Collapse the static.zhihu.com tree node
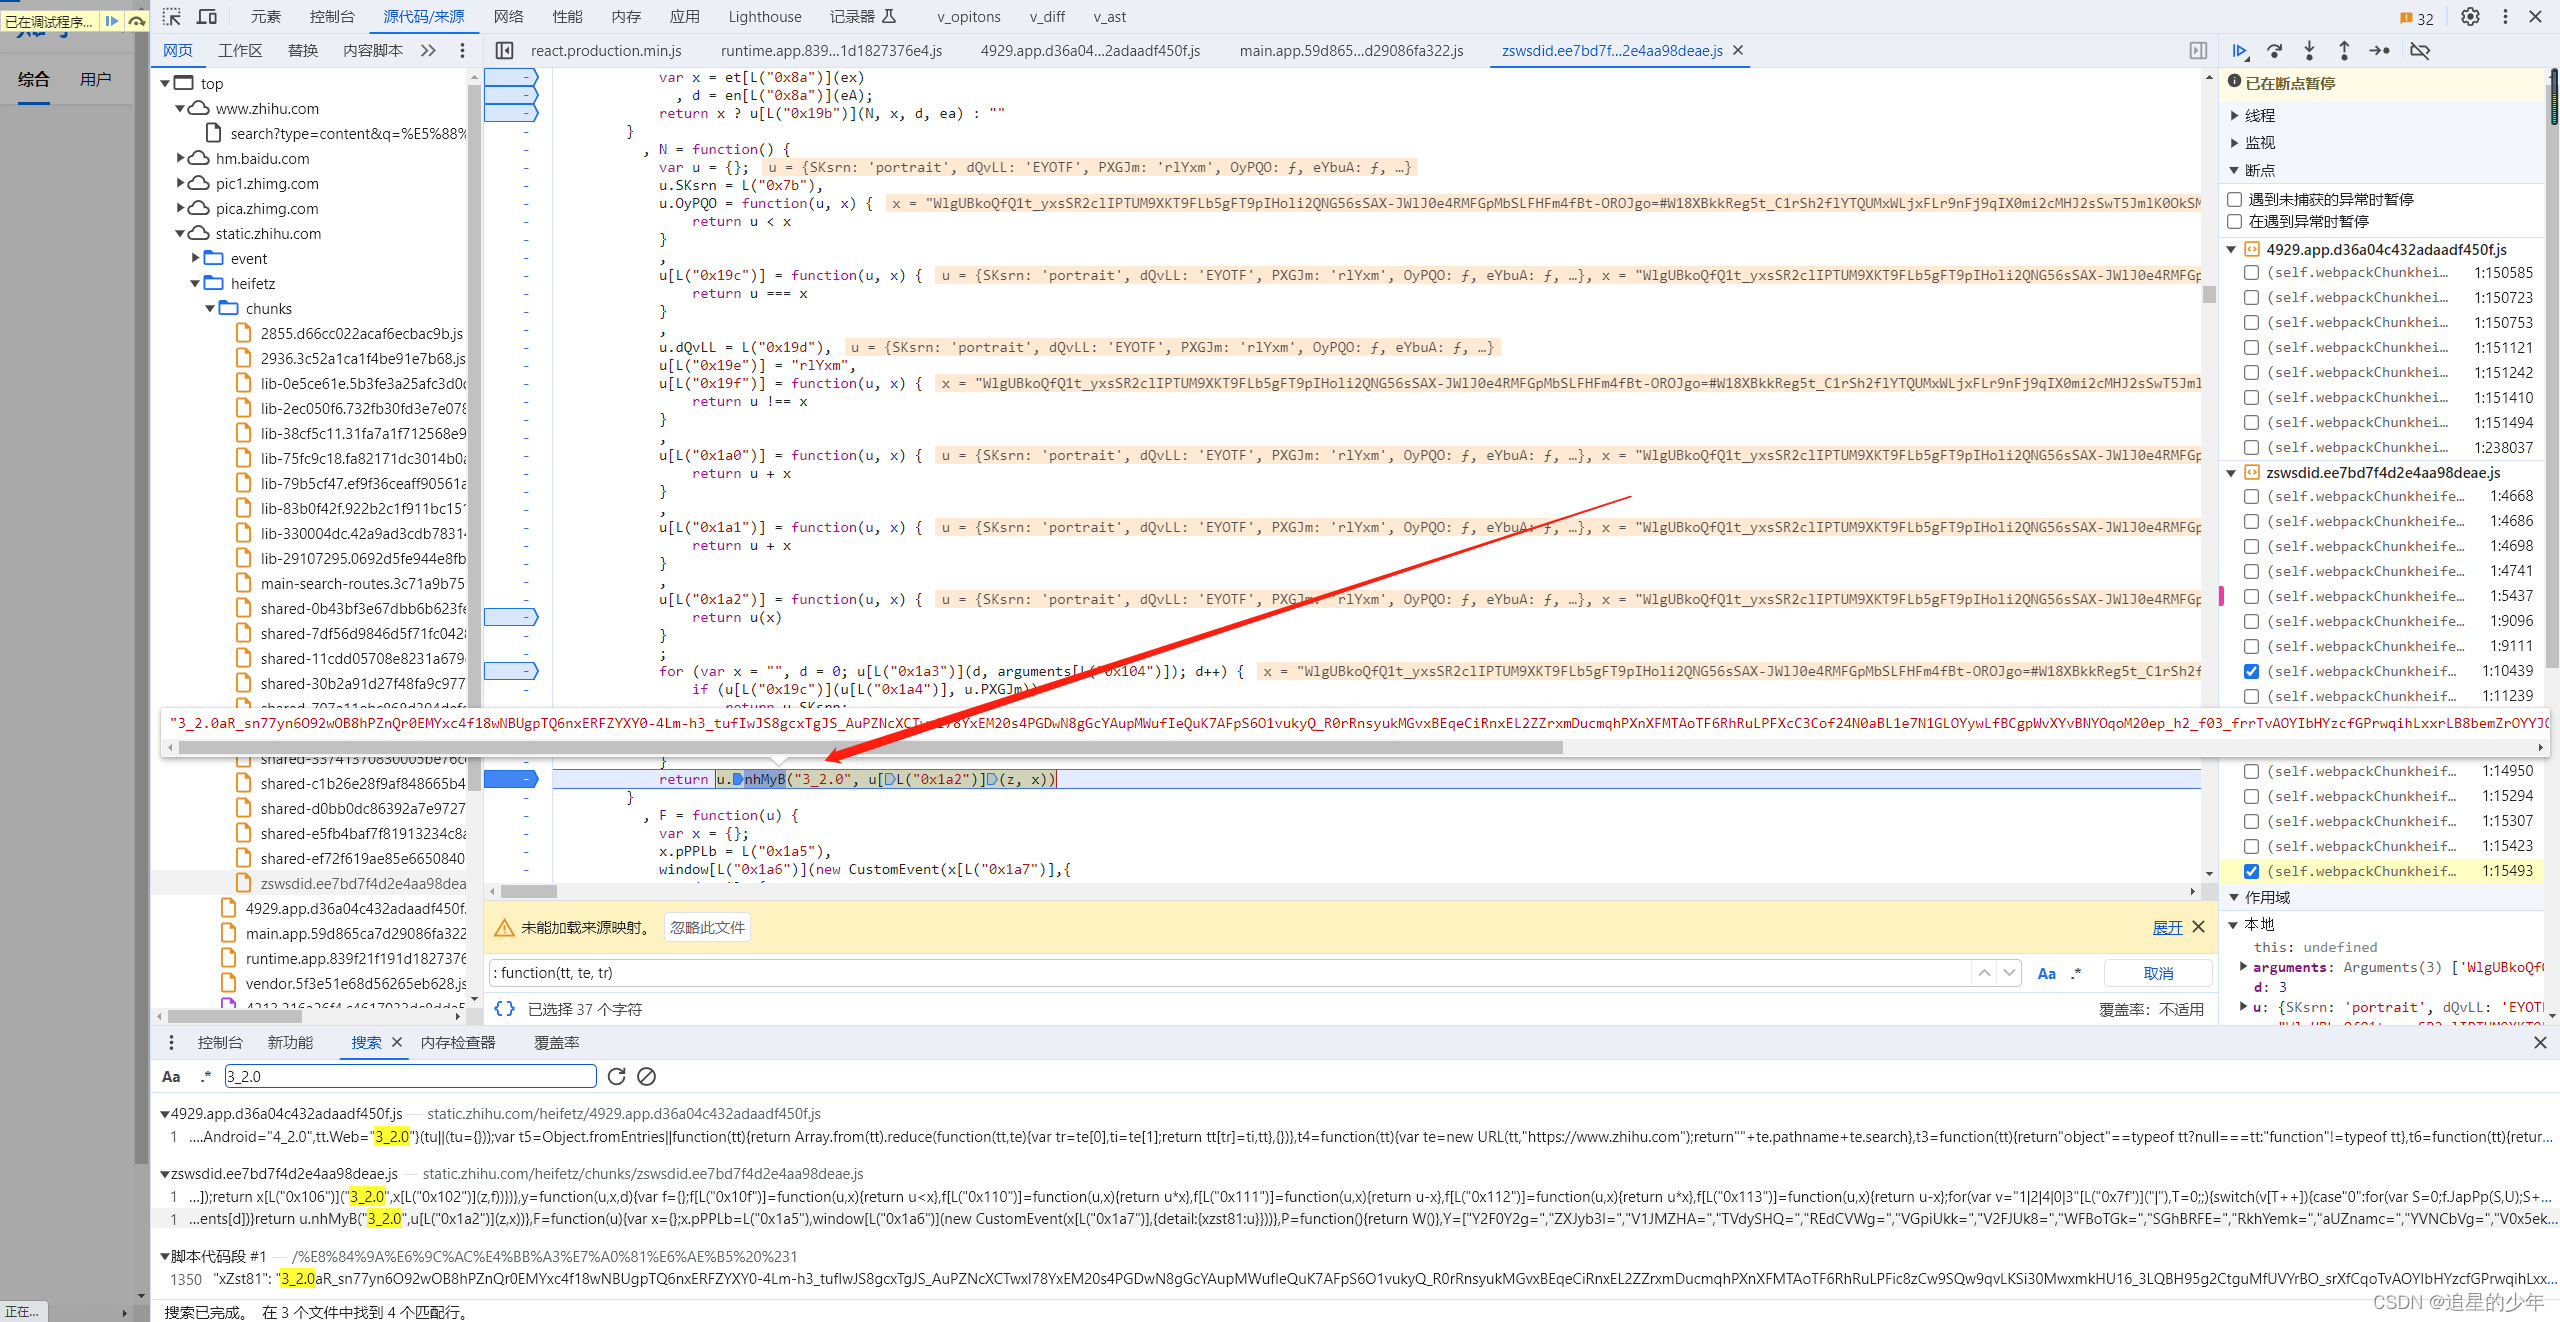 (x=181, y=233)
